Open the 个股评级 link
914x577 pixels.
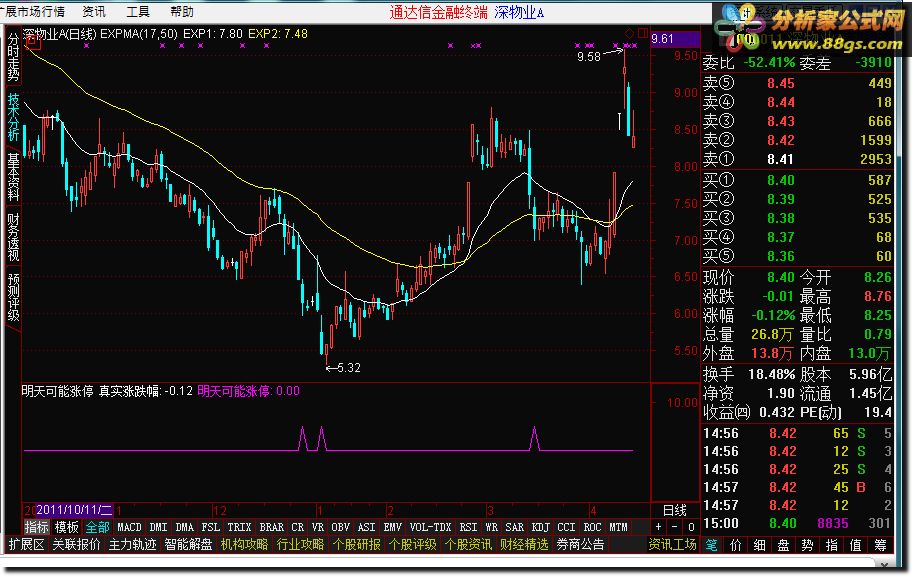tap(412, 545)
